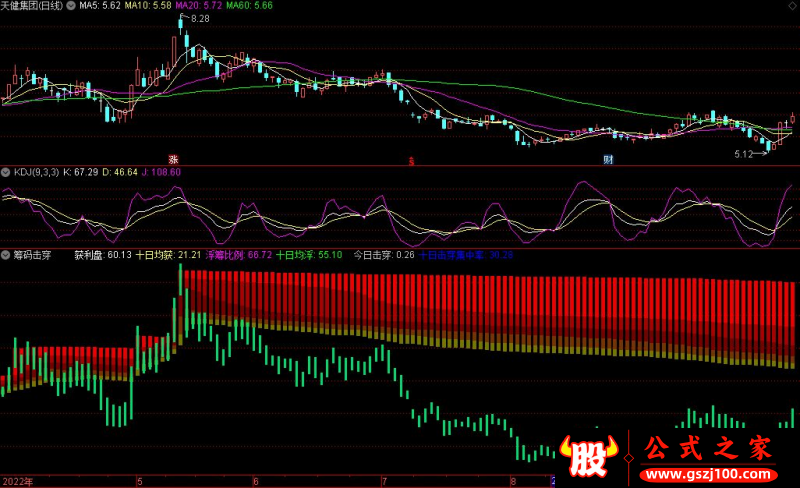
Task: Click the J: 108.60 value
Action: click(x=161, y=173)
